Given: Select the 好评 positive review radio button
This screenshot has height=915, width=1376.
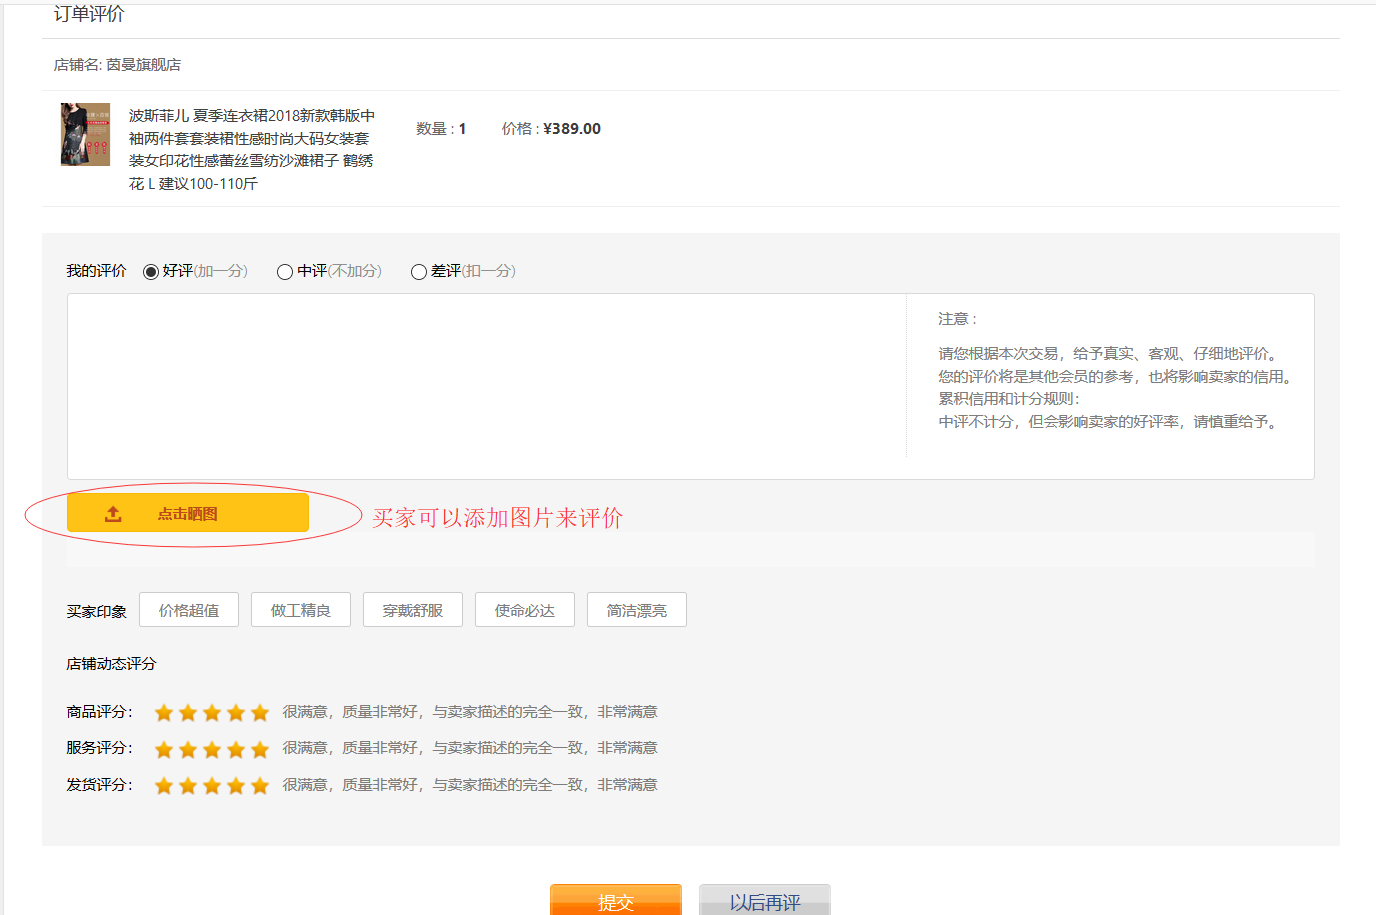Looking at the screenshot, I should click(x=151, y=272).
